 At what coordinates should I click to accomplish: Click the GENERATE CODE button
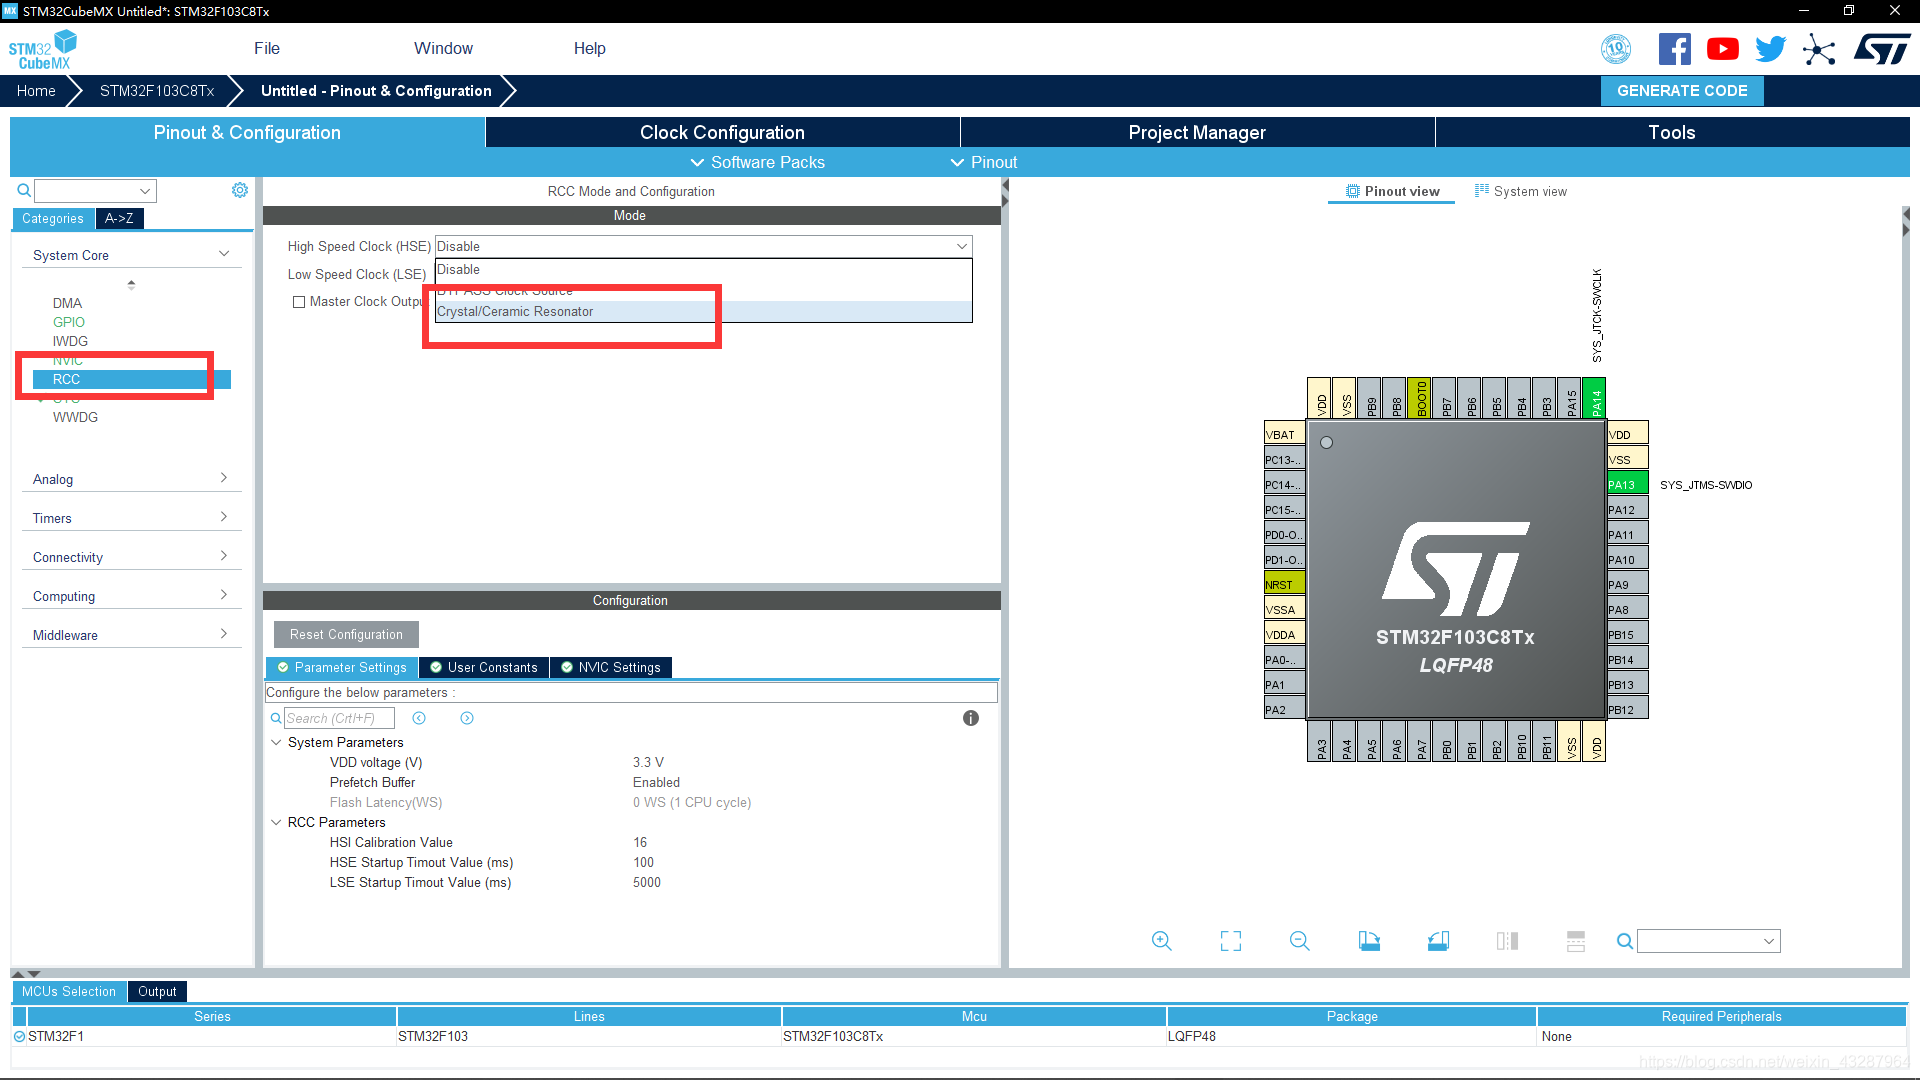pos(1682,90)
